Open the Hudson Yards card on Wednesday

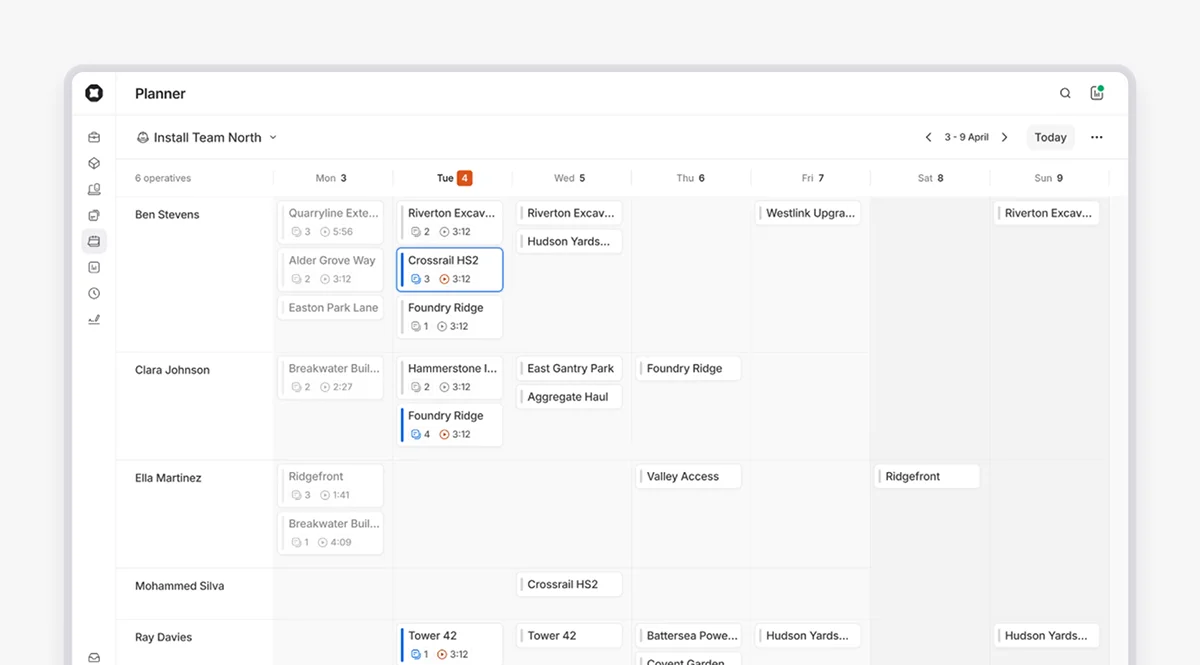[x=570, y=241]
